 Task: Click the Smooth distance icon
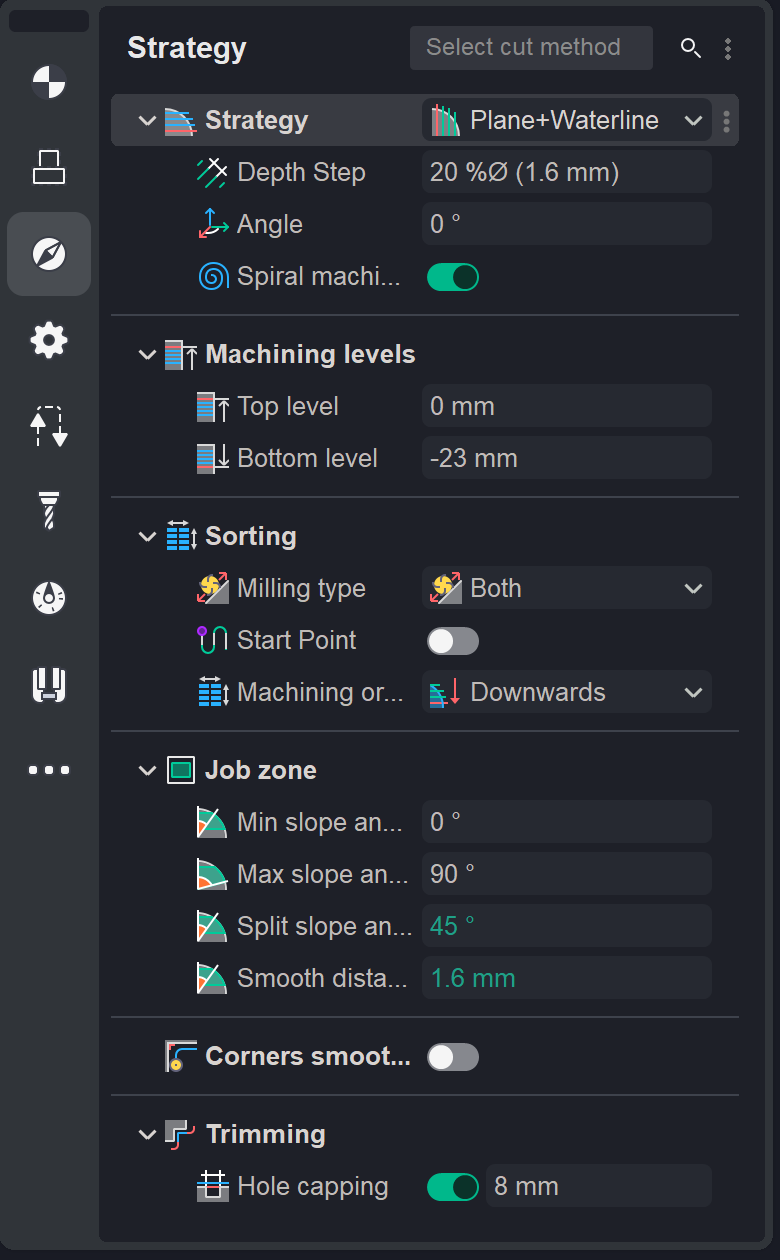(x=213, y=978)
